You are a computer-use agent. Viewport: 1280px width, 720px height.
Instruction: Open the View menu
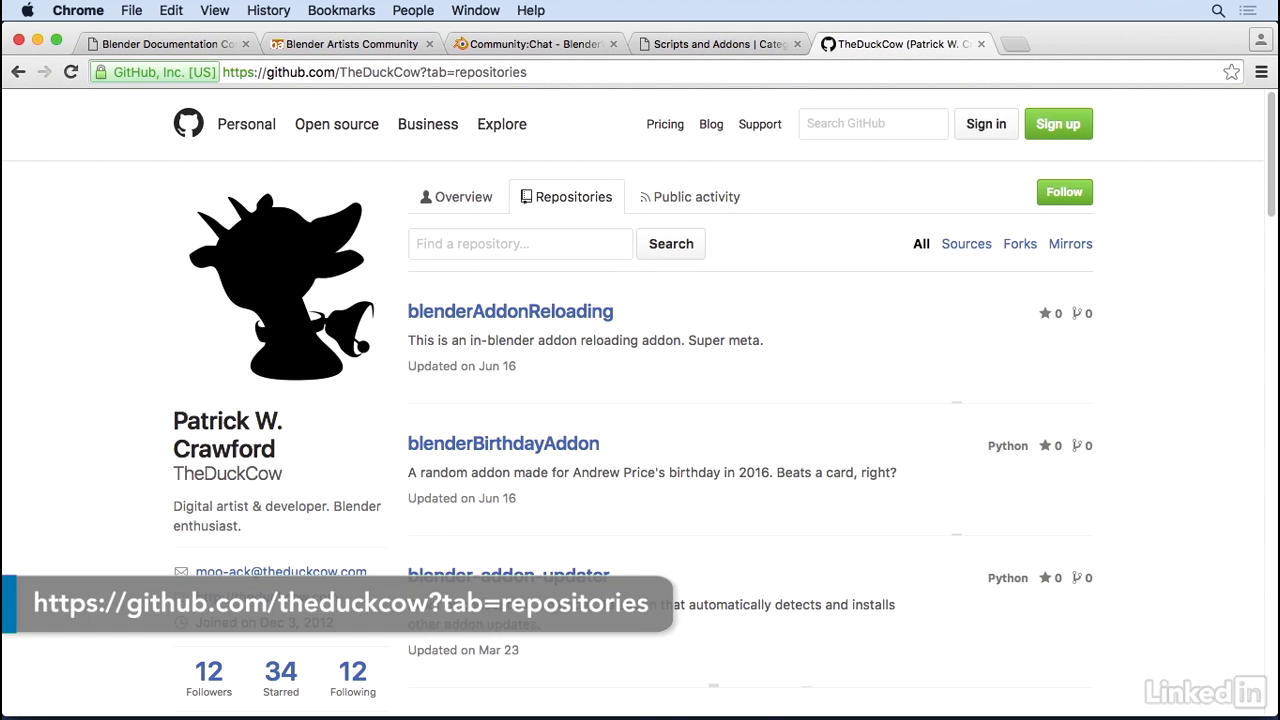tap(214, 10)
